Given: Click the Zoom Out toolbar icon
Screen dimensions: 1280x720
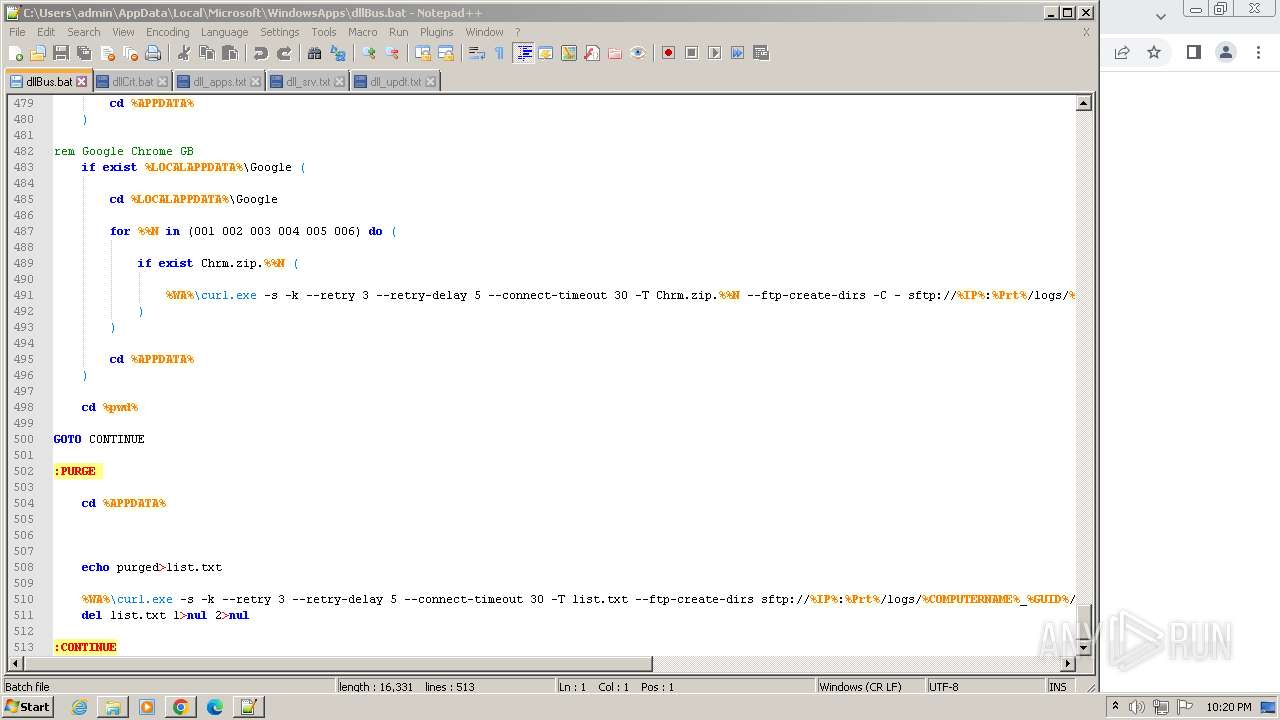Looking at the screenshot, I should coord(392,53).
